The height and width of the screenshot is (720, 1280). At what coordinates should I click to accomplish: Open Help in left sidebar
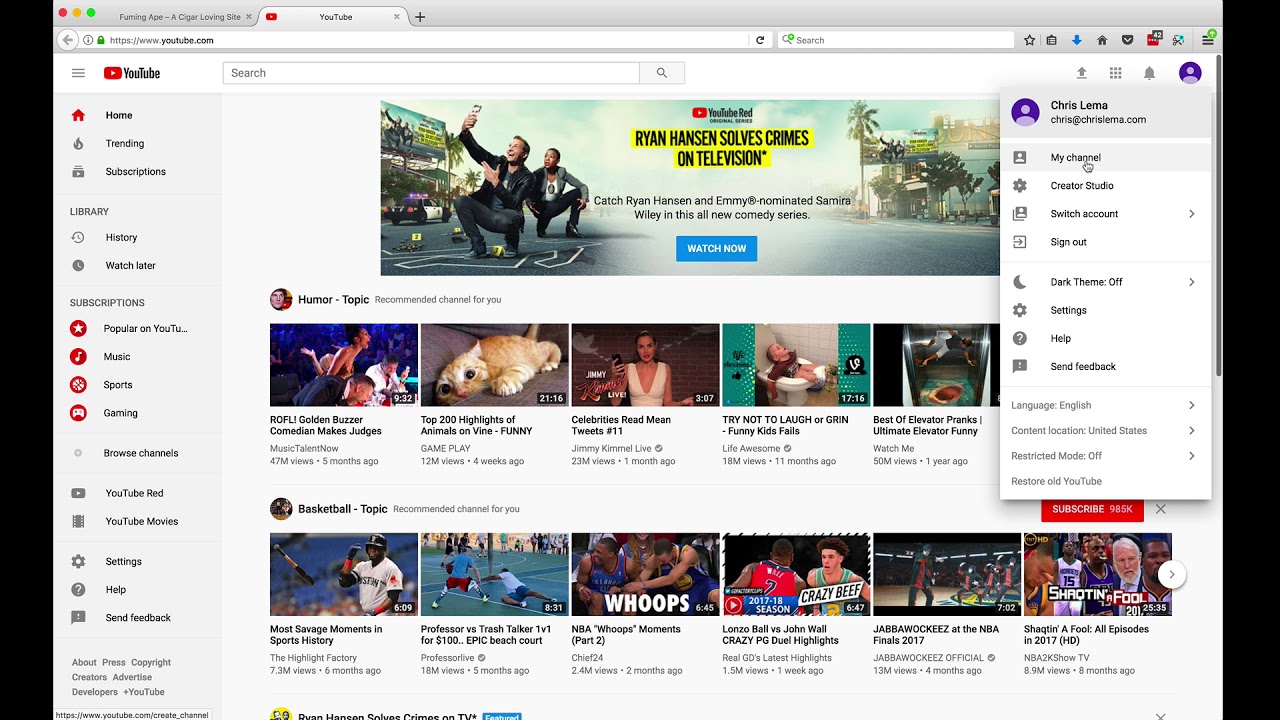point(138,589)
